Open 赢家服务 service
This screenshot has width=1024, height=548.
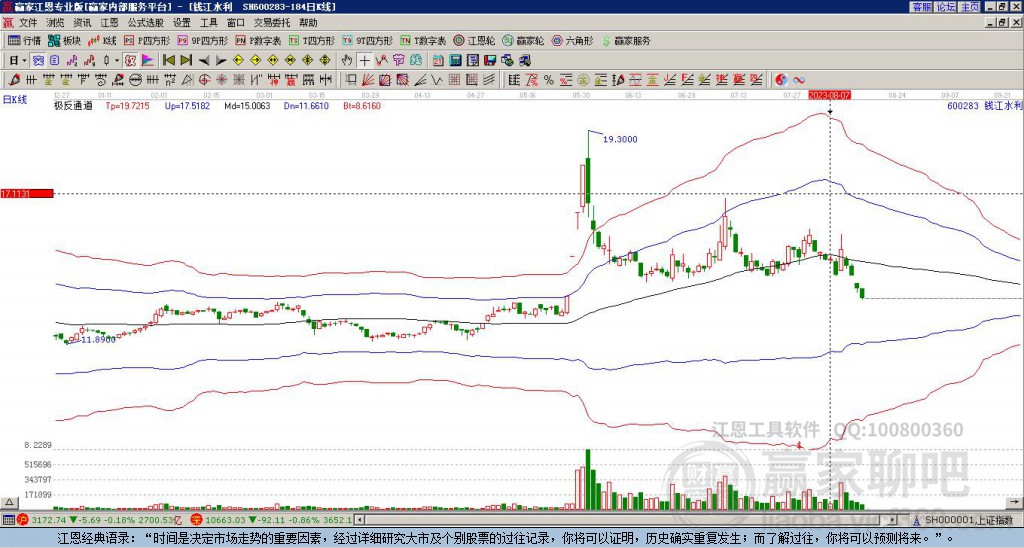coord(626,40)
